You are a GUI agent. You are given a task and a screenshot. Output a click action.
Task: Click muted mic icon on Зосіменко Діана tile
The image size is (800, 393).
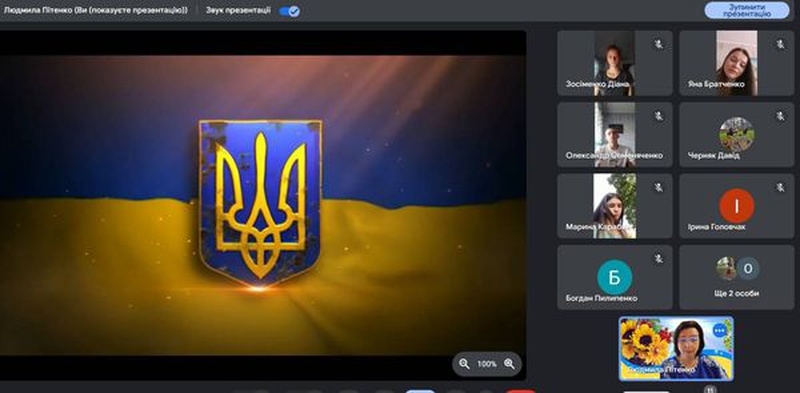pyautogui.click(x=659, y=45)
